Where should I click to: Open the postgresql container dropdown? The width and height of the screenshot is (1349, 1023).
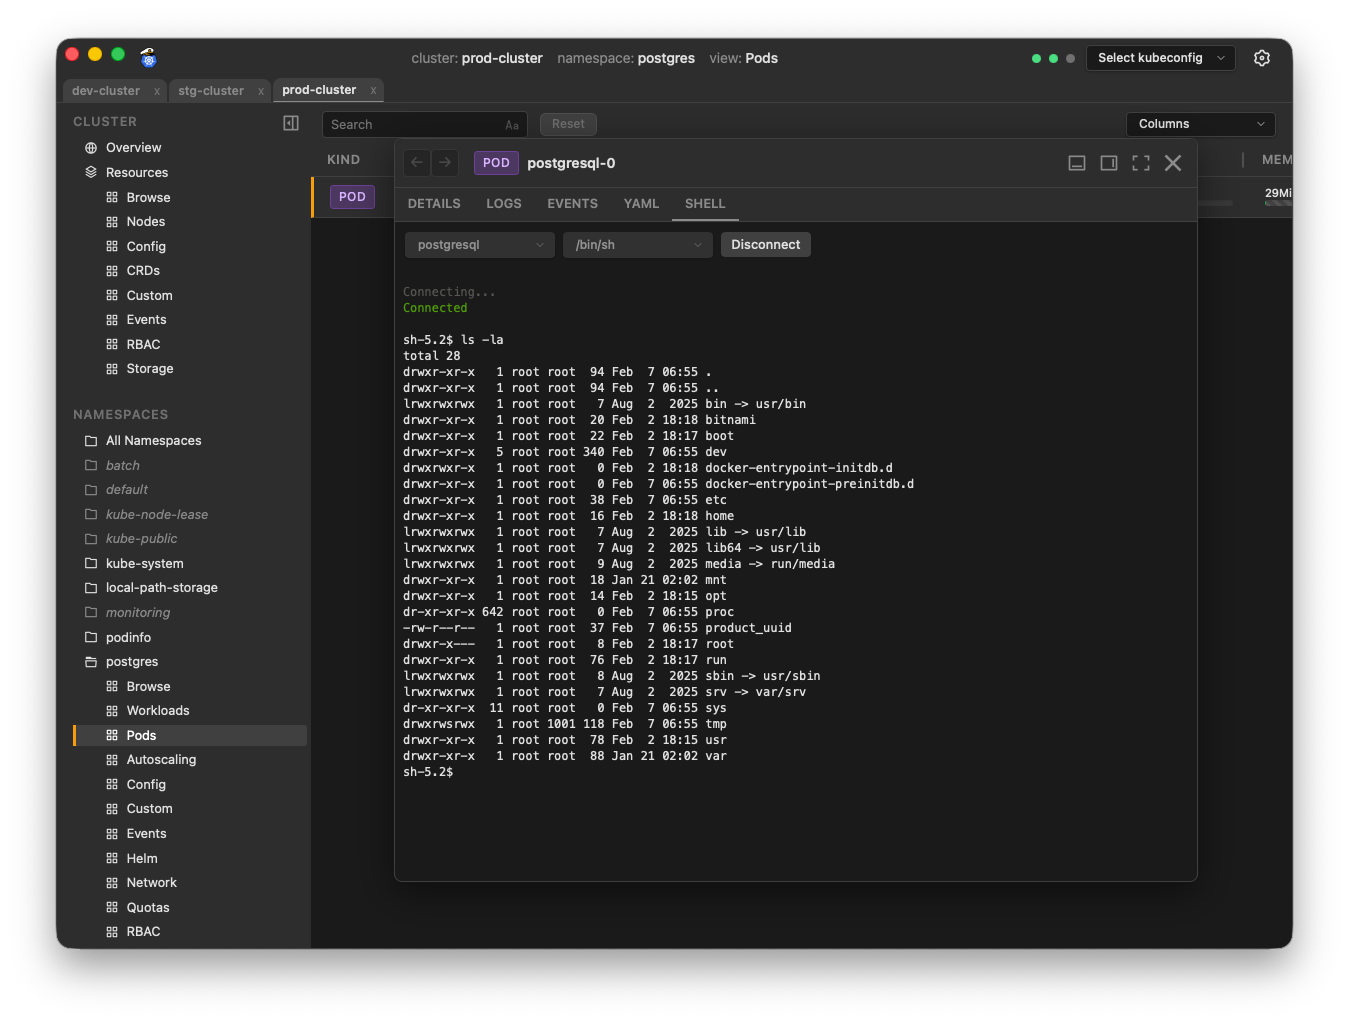[x=480, y=245]
